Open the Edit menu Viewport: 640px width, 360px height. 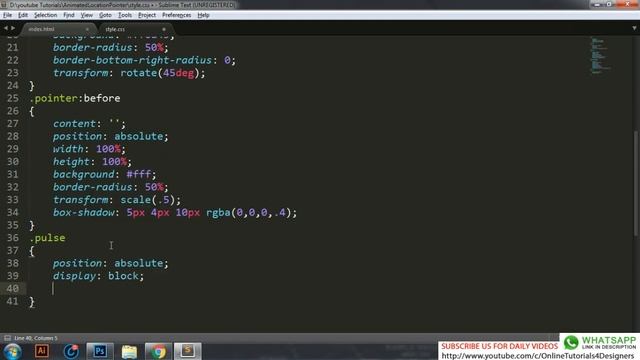(x=23, y=15)
